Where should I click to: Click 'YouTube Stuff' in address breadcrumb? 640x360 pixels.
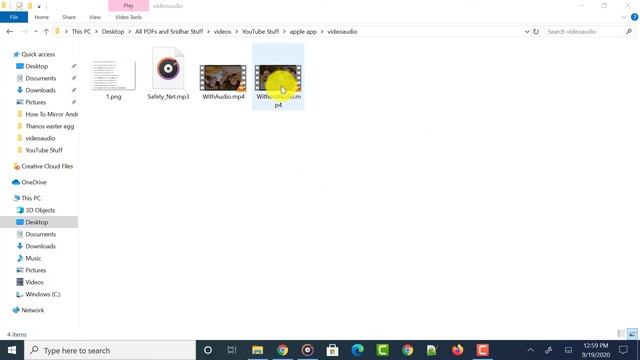(x=260, y=31)
